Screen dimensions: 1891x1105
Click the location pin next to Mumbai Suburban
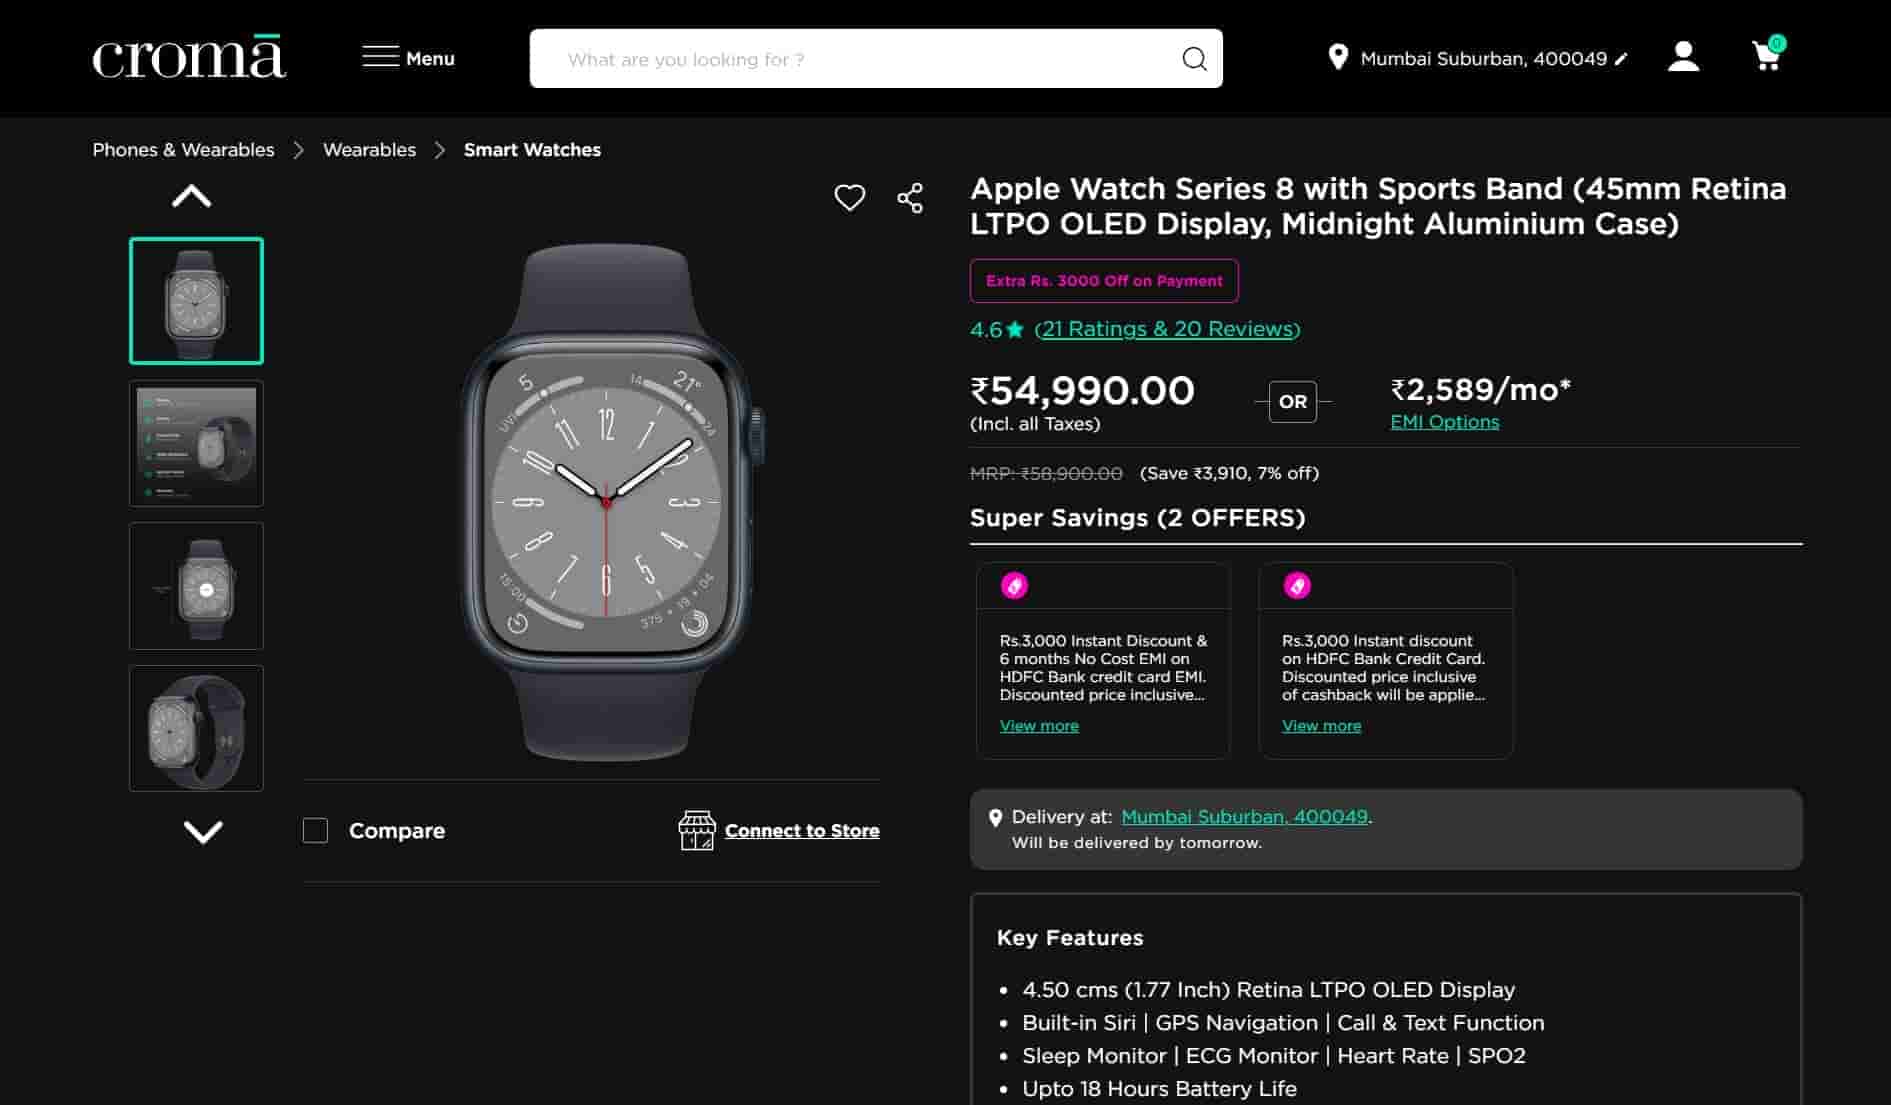[x=1337, y=57]
